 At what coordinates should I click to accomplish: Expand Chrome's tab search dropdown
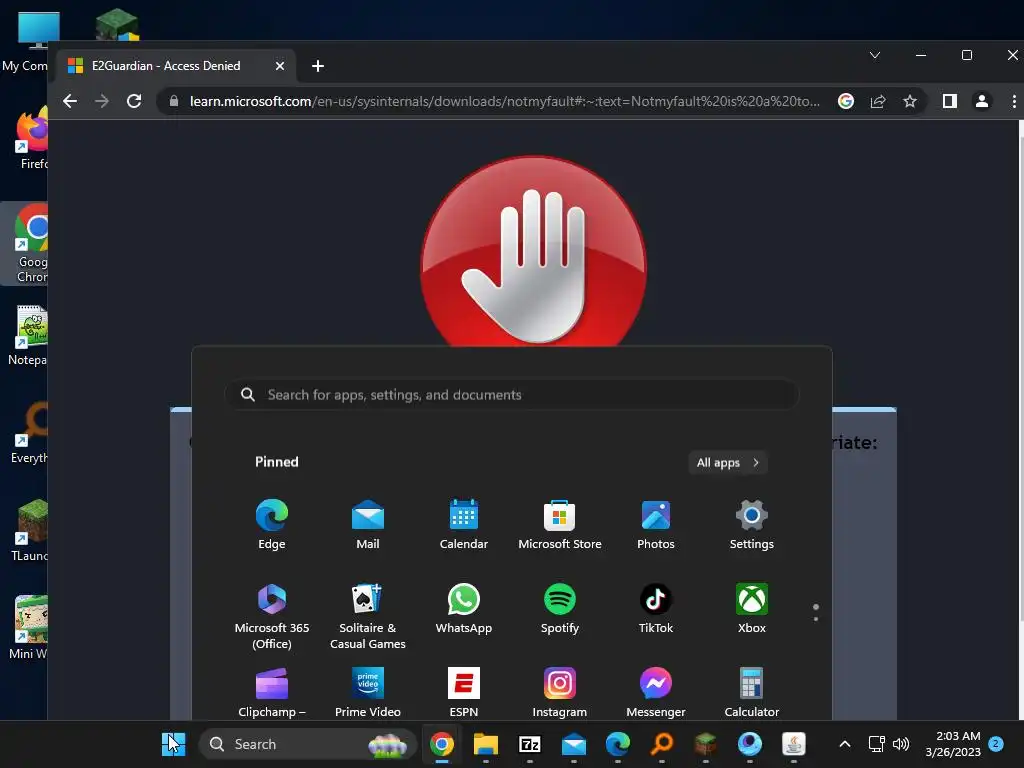[875, 56]
